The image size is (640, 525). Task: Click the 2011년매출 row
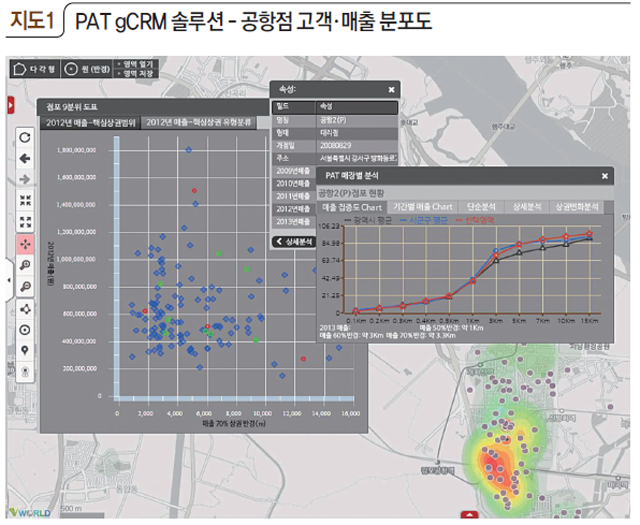(x=294, y=196)
